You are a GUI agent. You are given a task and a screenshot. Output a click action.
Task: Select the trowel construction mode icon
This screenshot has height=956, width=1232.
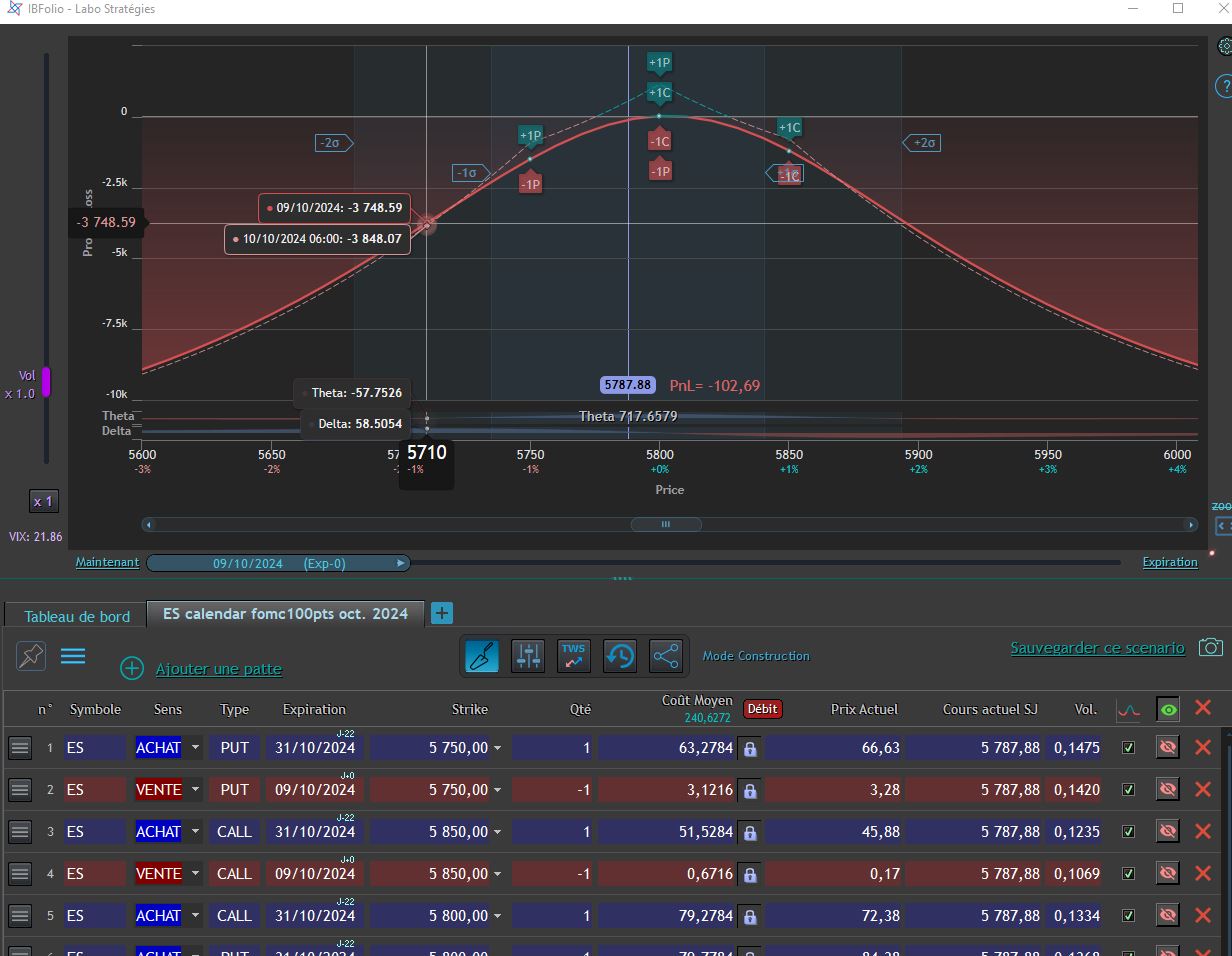(x=483, y=656)
